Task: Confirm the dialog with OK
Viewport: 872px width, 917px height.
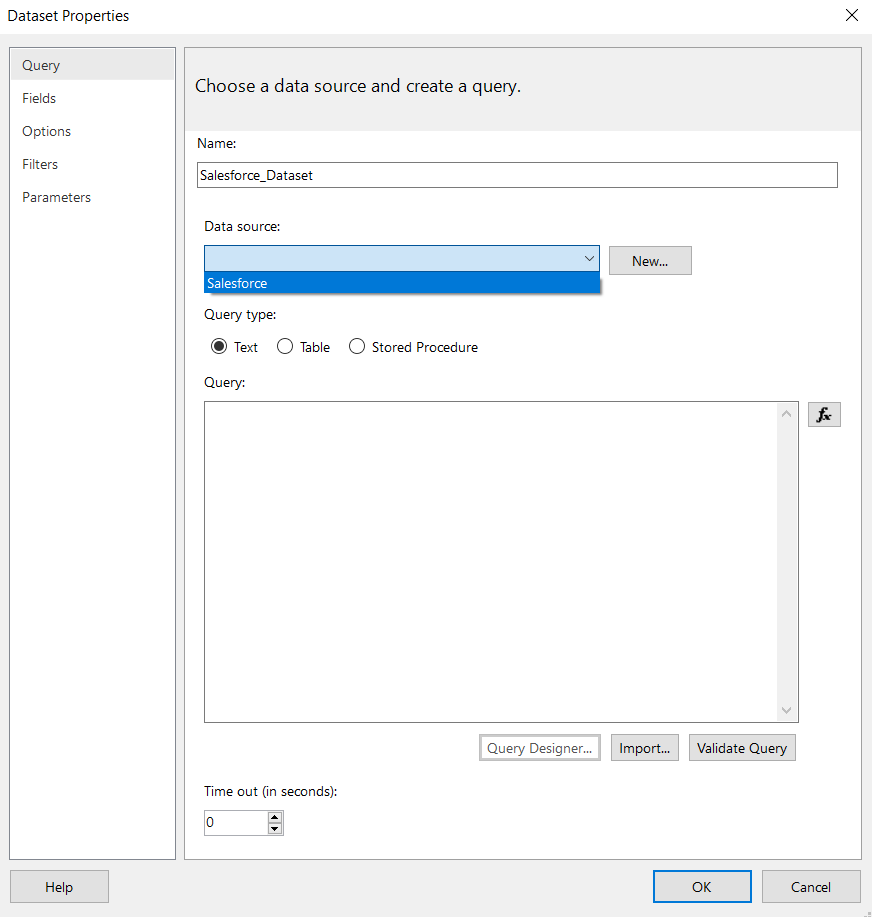Action: 702,887
